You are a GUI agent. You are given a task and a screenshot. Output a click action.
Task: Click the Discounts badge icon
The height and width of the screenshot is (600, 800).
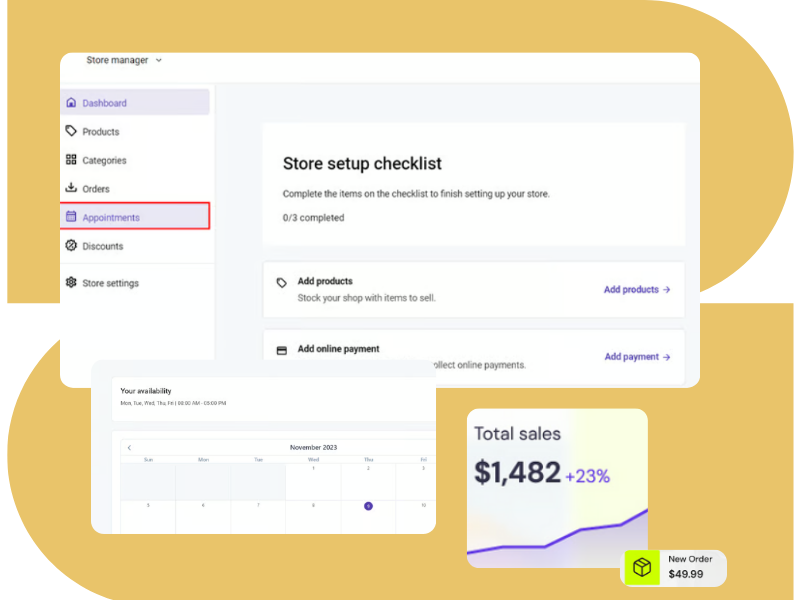click(x=71, y=246)
